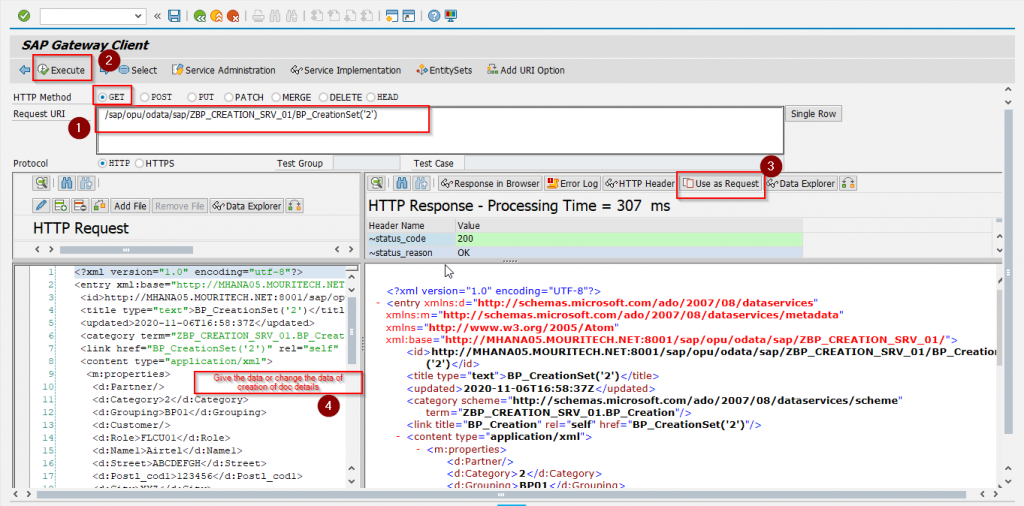Select the GET HTTP method

103,97
